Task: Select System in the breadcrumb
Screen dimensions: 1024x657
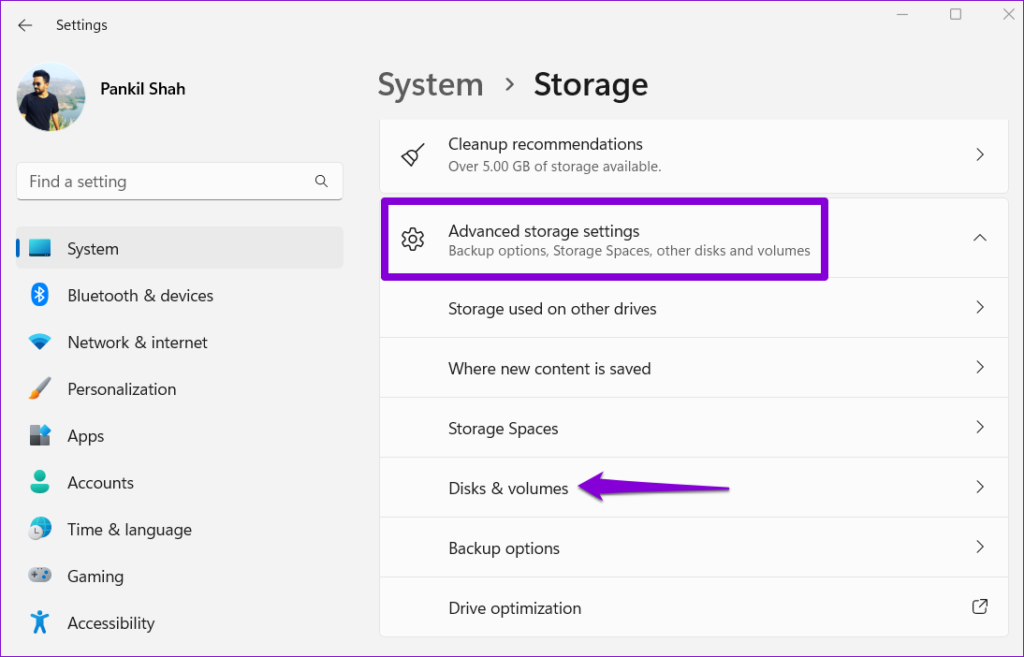Action: pos(430,85)
